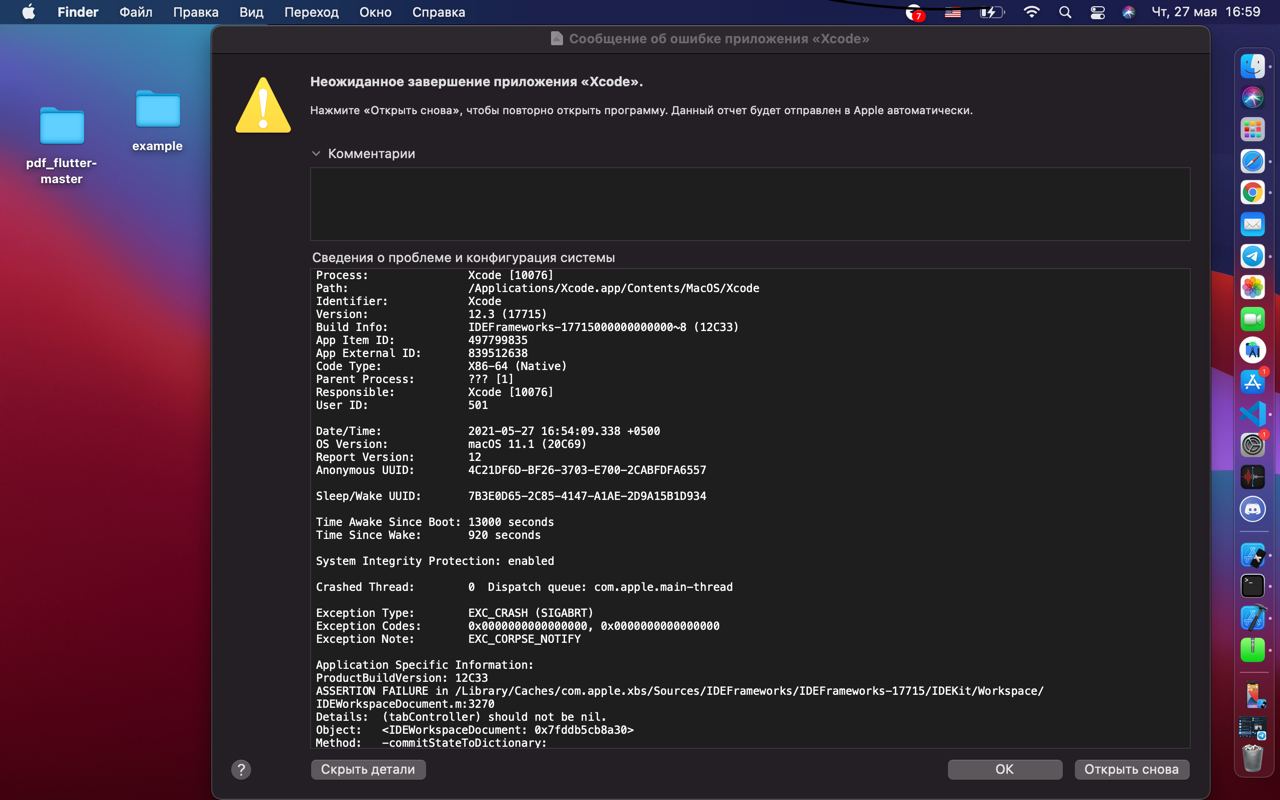The width and height of the screenshot is (1280, 800).
Task: Activate Siri in the menu bar
Action: tap(1129, 12)
